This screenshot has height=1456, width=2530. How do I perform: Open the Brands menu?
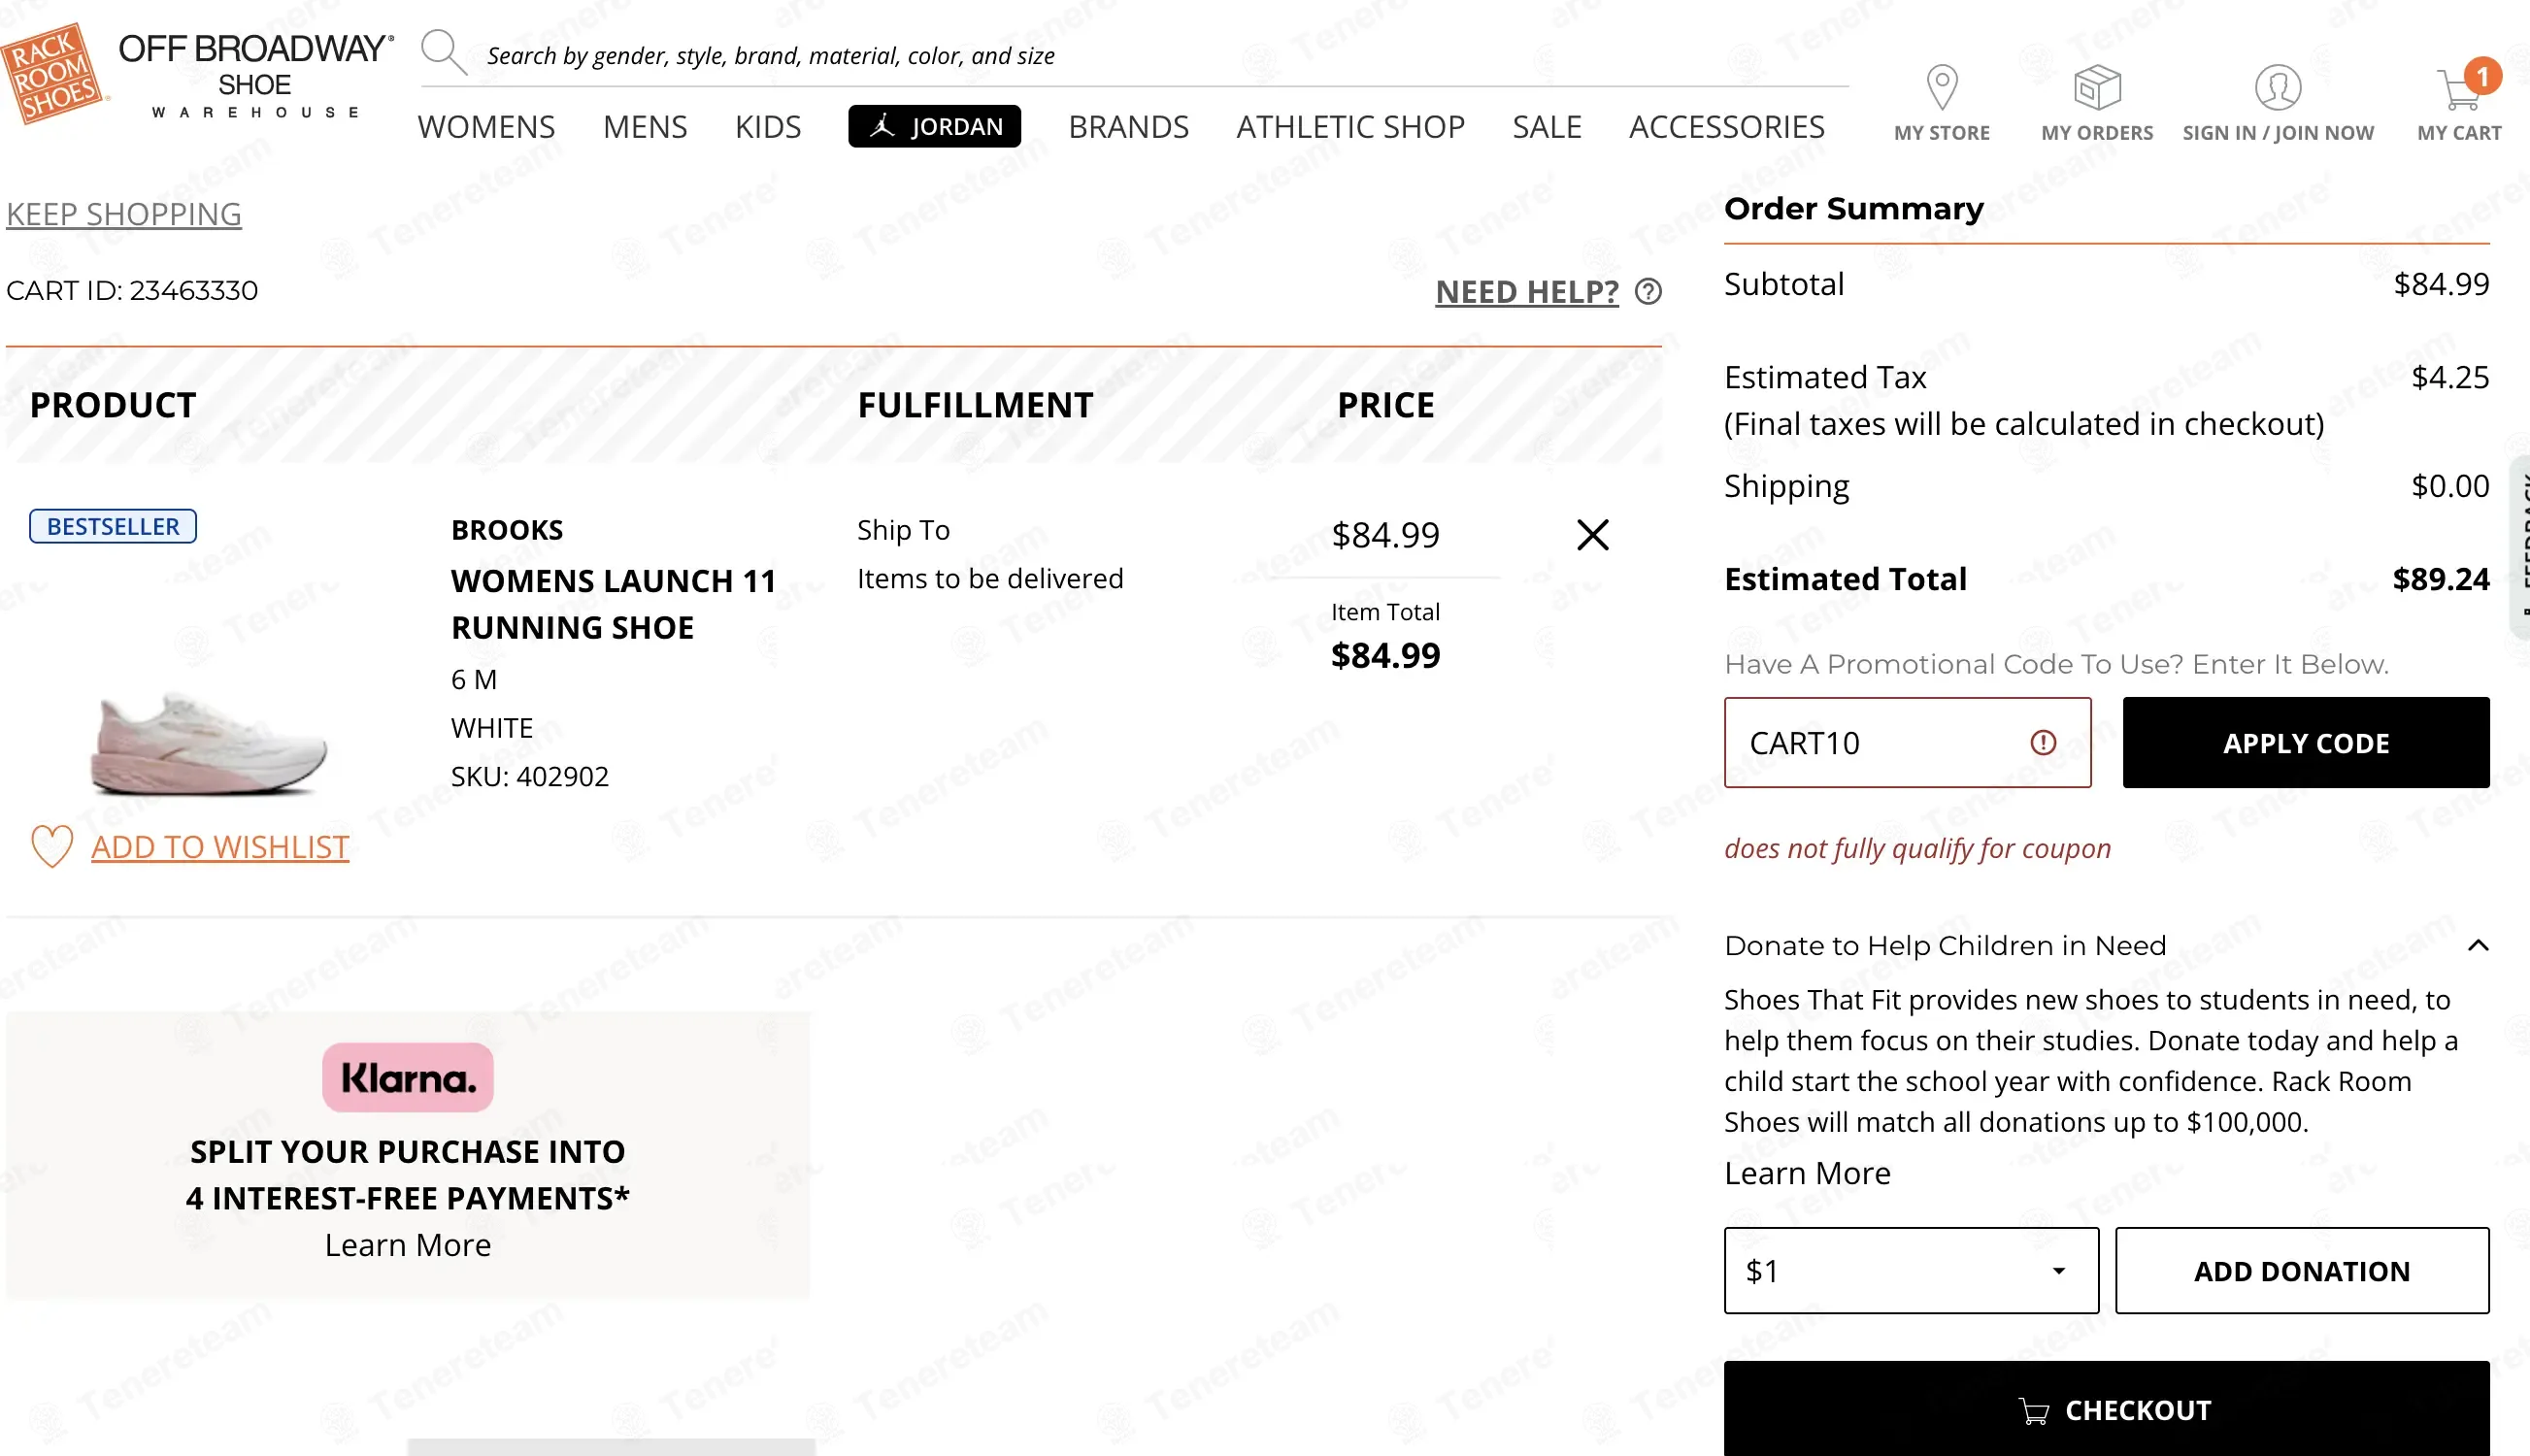[1128, 127]
